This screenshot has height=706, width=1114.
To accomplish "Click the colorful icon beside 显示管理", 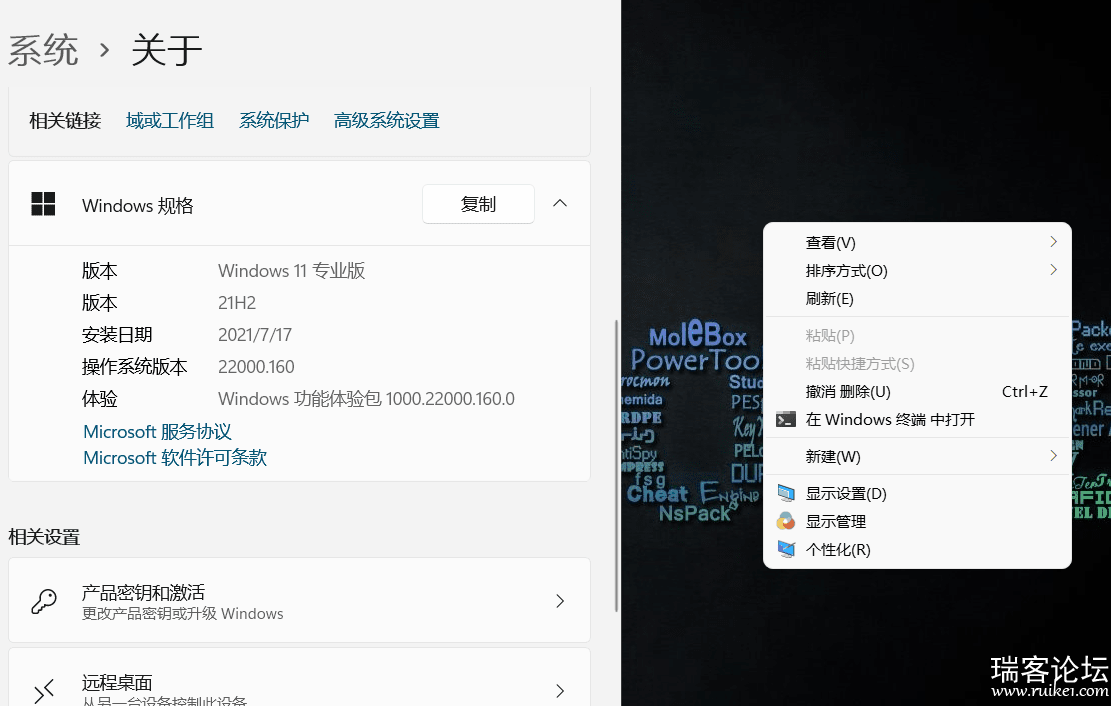I will (x=786, y=521).
